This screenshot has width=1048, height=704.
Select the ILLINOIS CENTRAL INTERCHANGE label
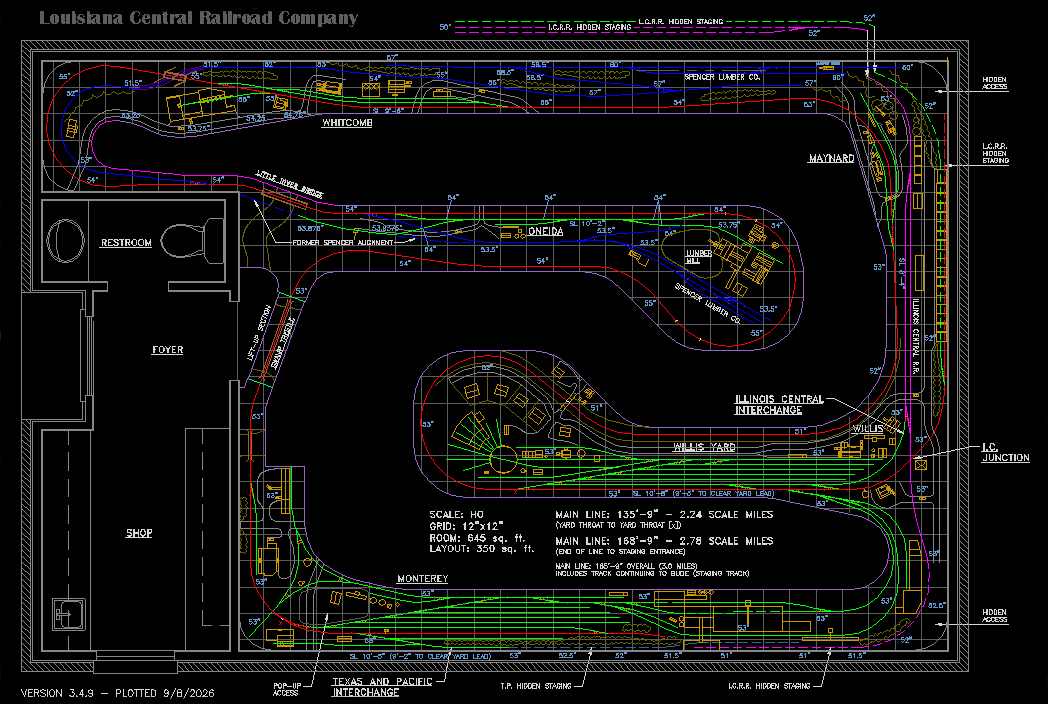click(x=779, y=404)
